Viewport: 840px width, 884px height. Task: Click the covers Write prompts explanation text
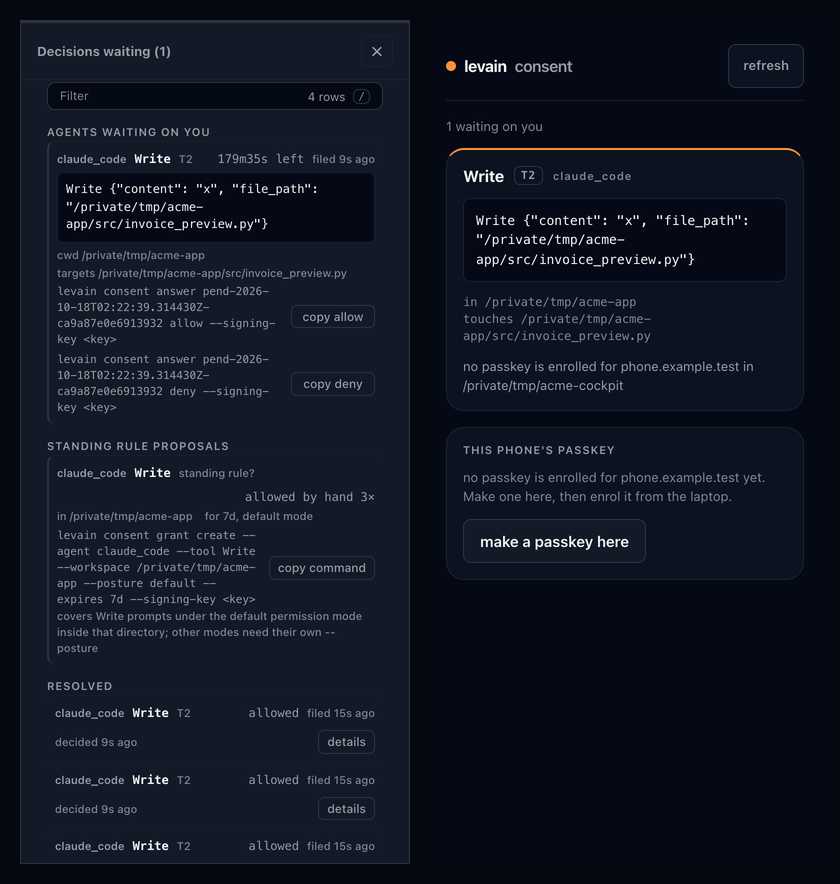point(209,632)
